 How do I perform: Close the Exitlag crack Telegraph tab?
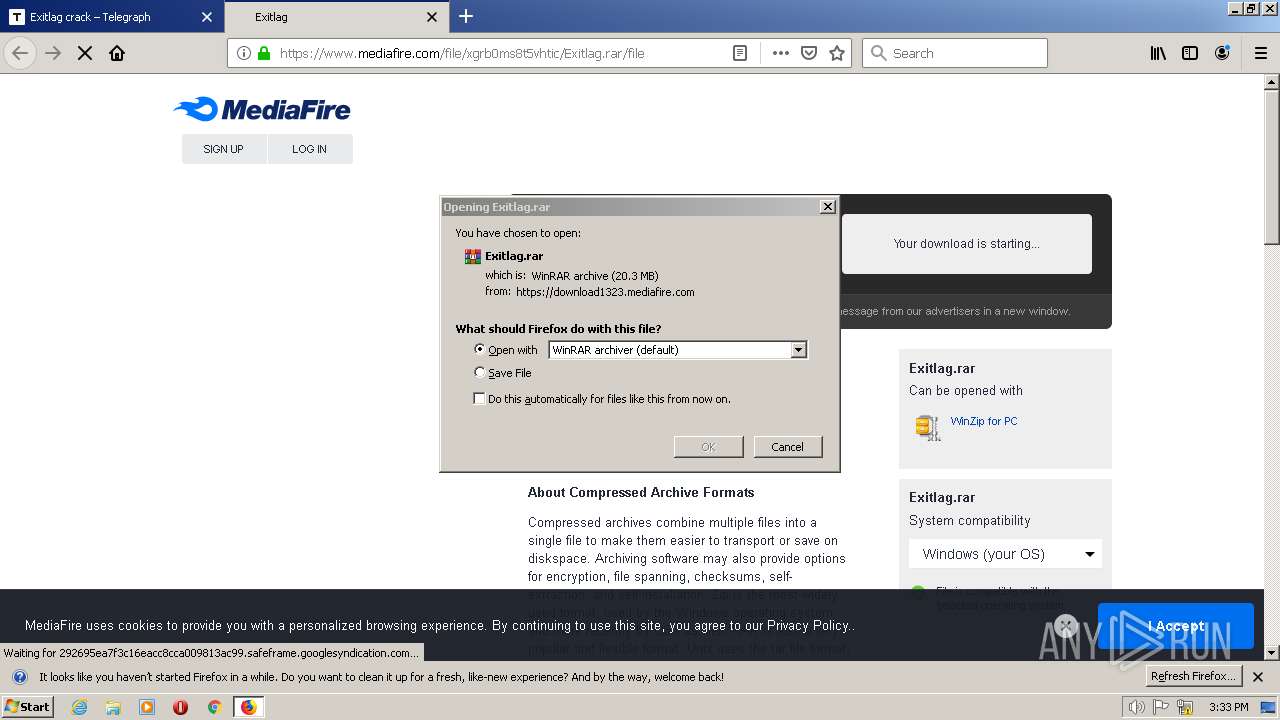(207, 17)
